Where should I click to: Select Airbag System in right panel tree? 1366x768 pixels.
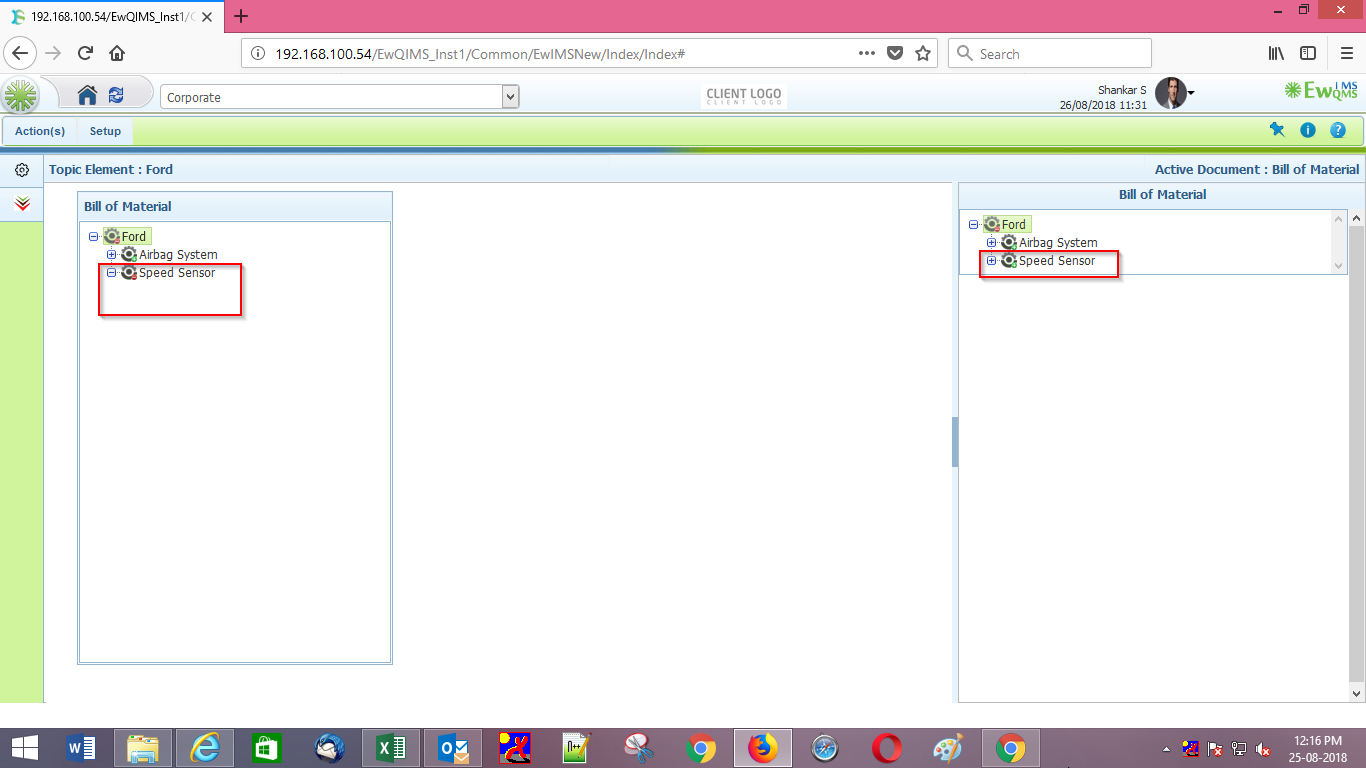point(1058,243)
